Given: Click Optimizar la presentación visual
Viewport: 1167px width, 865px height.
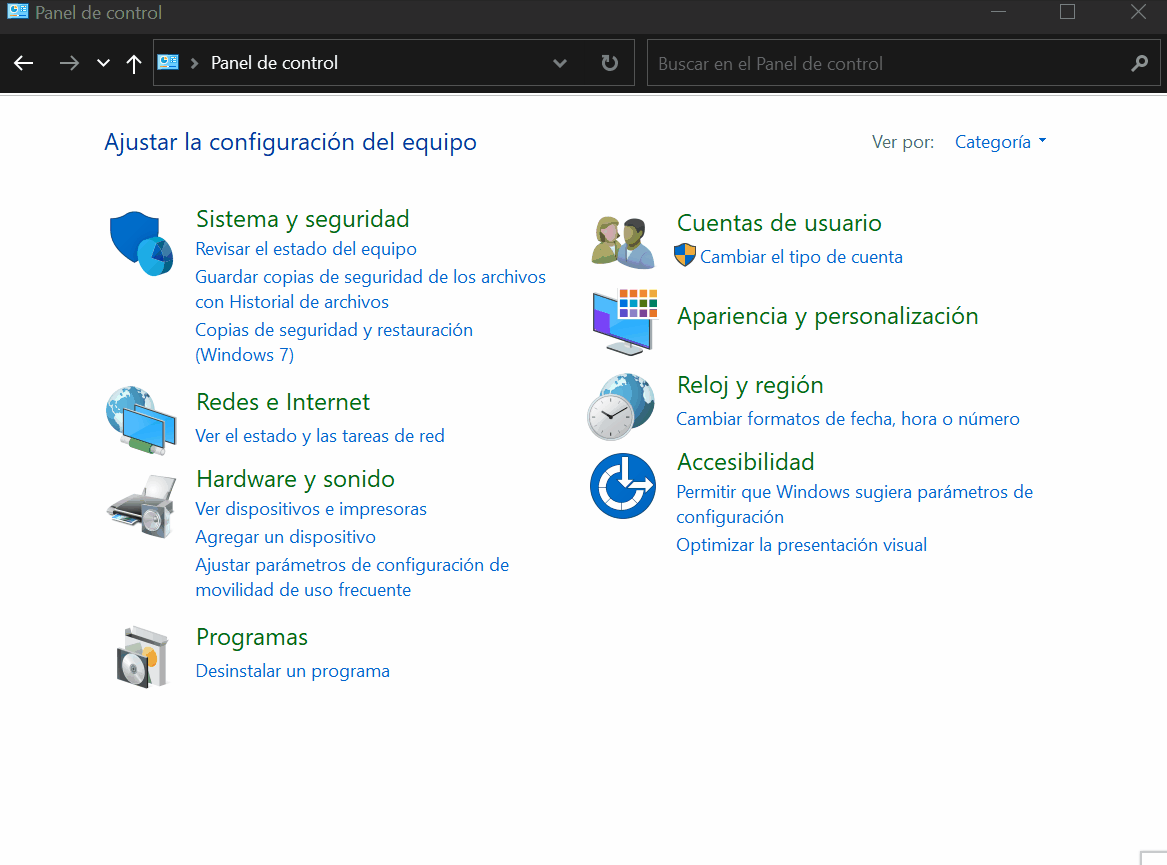Looking at the screenshot, I should [802, 545].
